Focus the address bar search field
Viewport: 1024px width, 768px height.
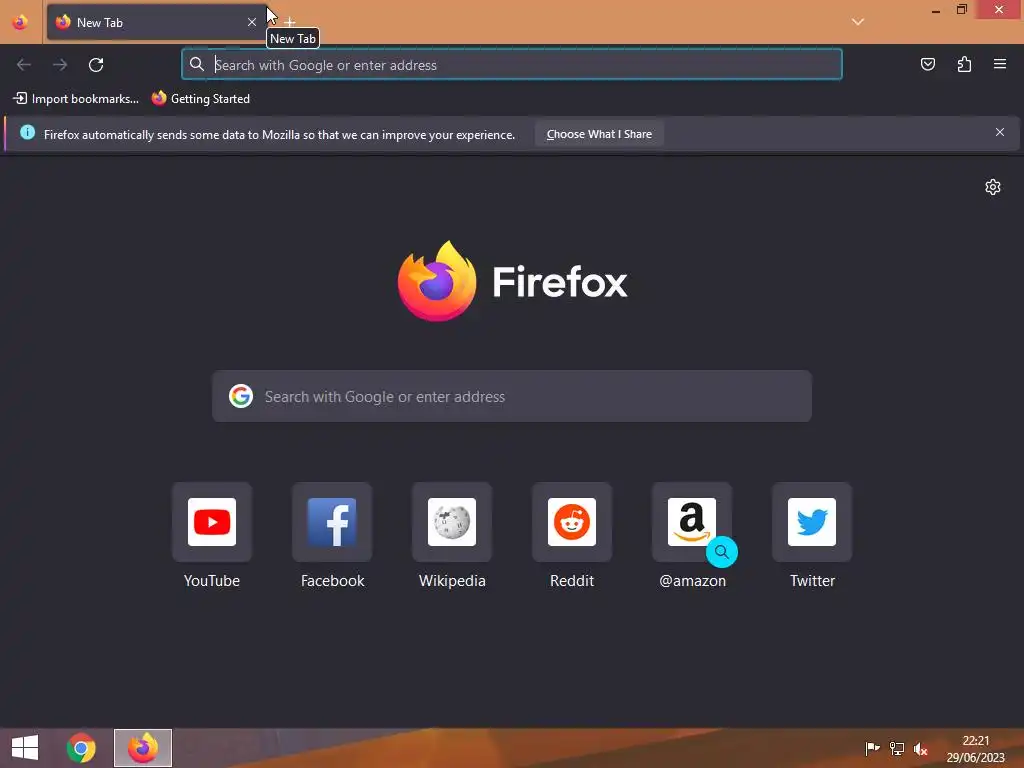(512, 65)
